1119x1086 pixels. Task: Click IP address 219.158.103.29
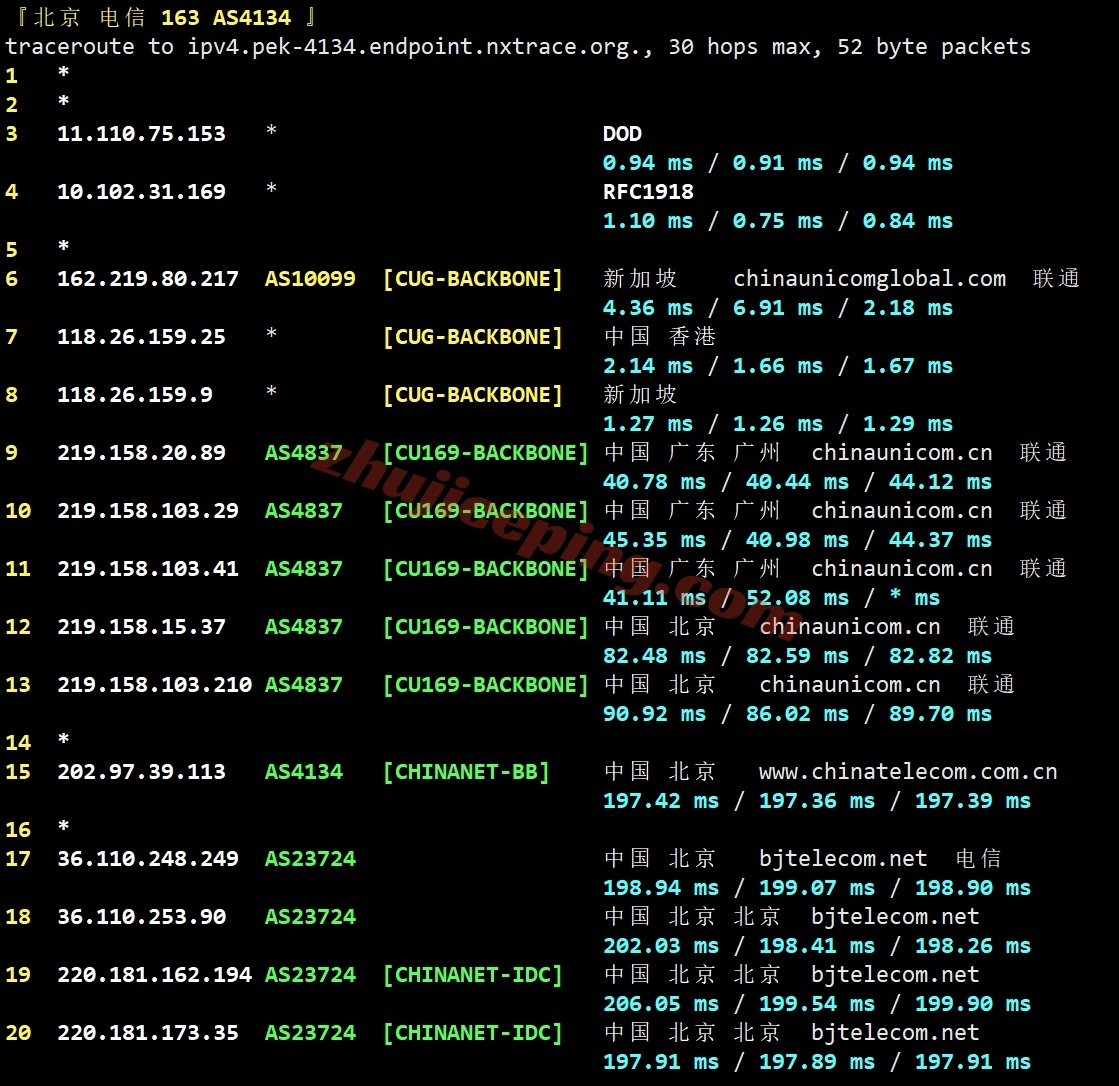148,511
